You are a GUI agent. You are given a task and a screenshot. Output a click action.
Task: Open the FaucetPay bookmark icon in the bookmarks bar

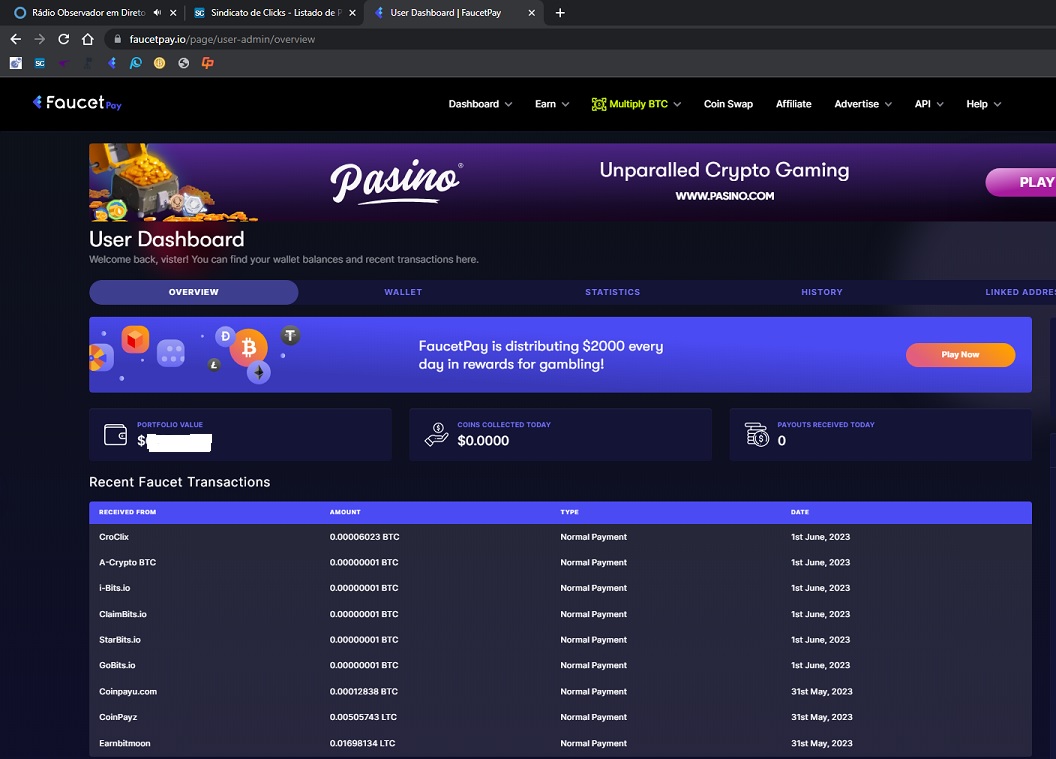click(x=112, y=63)
